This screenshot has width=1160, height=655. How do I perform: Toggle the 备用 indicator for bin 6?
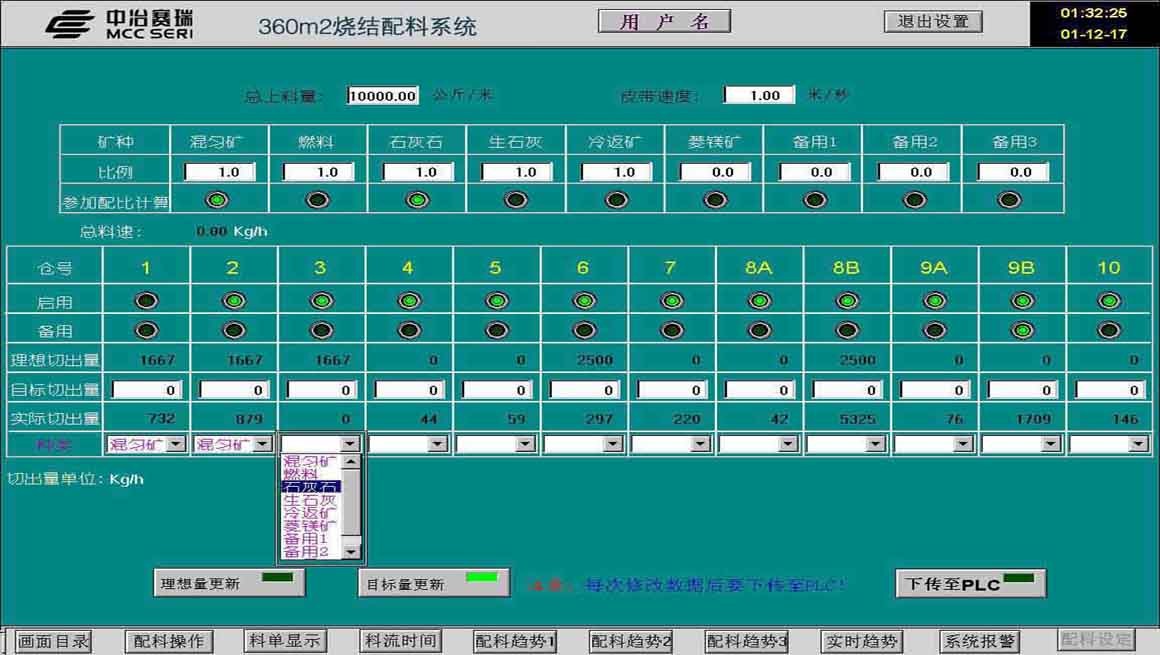point(583,327)
